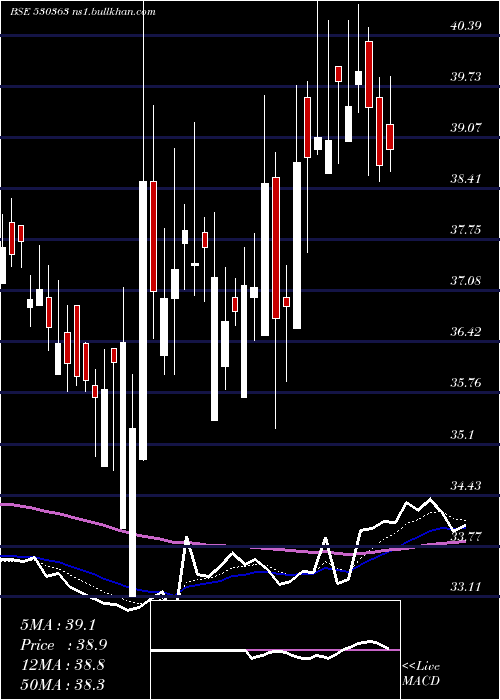
Task: Click the 37.08 price axis label
Action: pyautogui.click(x=466, y=281)
